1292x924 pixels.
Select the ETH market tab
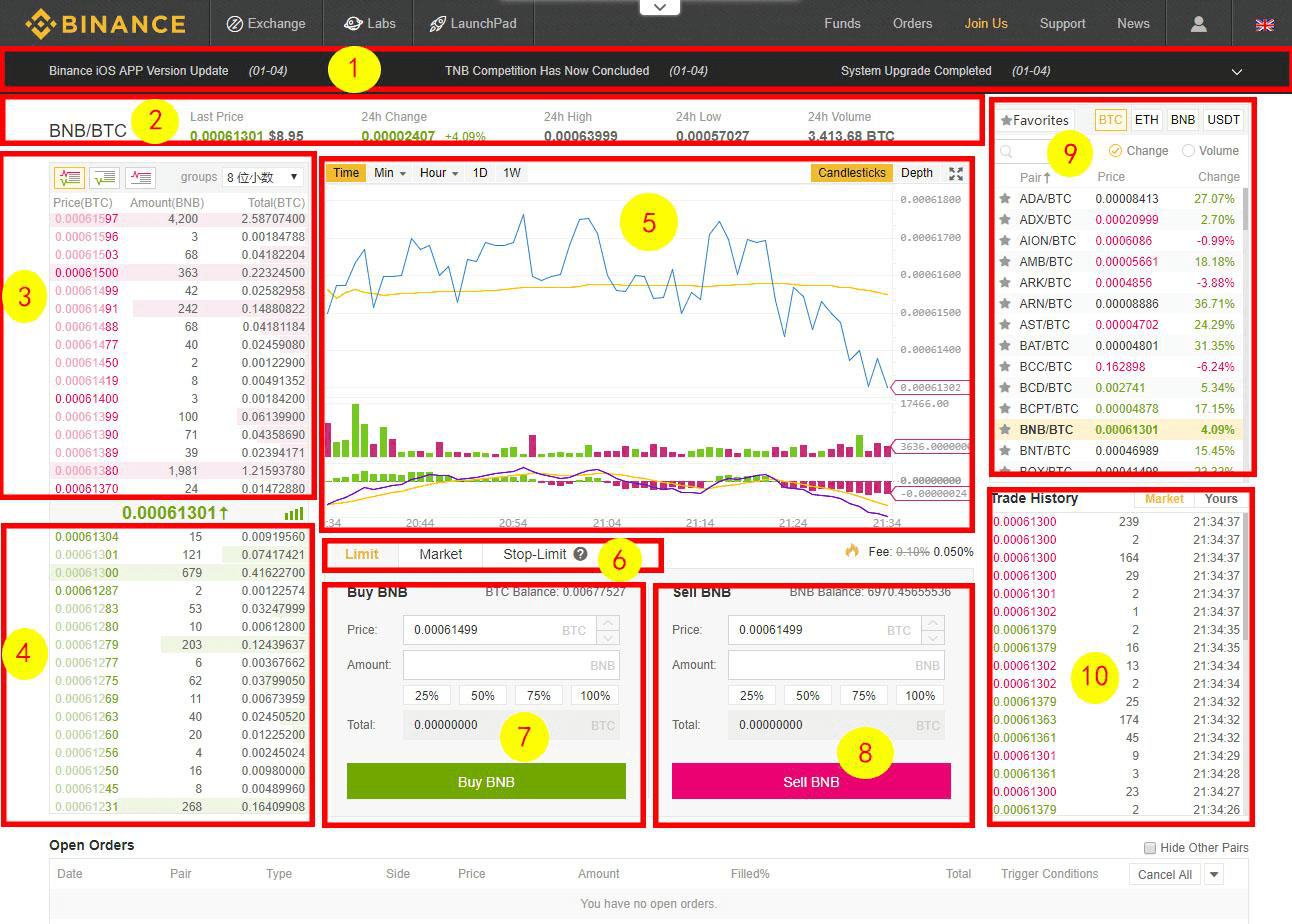pyautogui.click(x=1147, y=120)
